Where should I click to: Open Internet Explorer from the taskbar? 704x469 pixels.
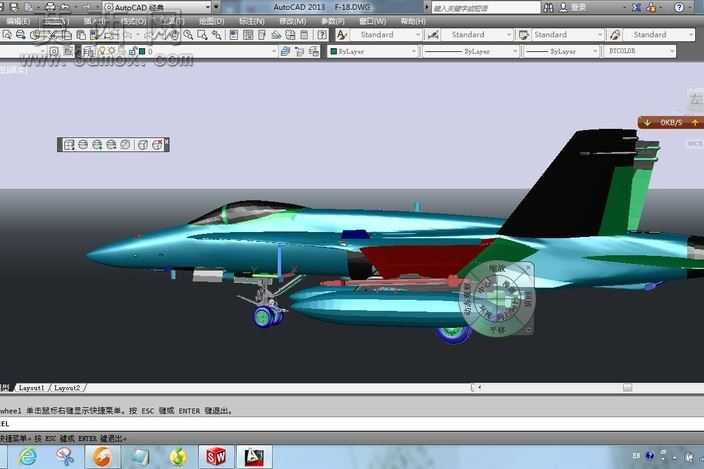click(x=28, y=457)
